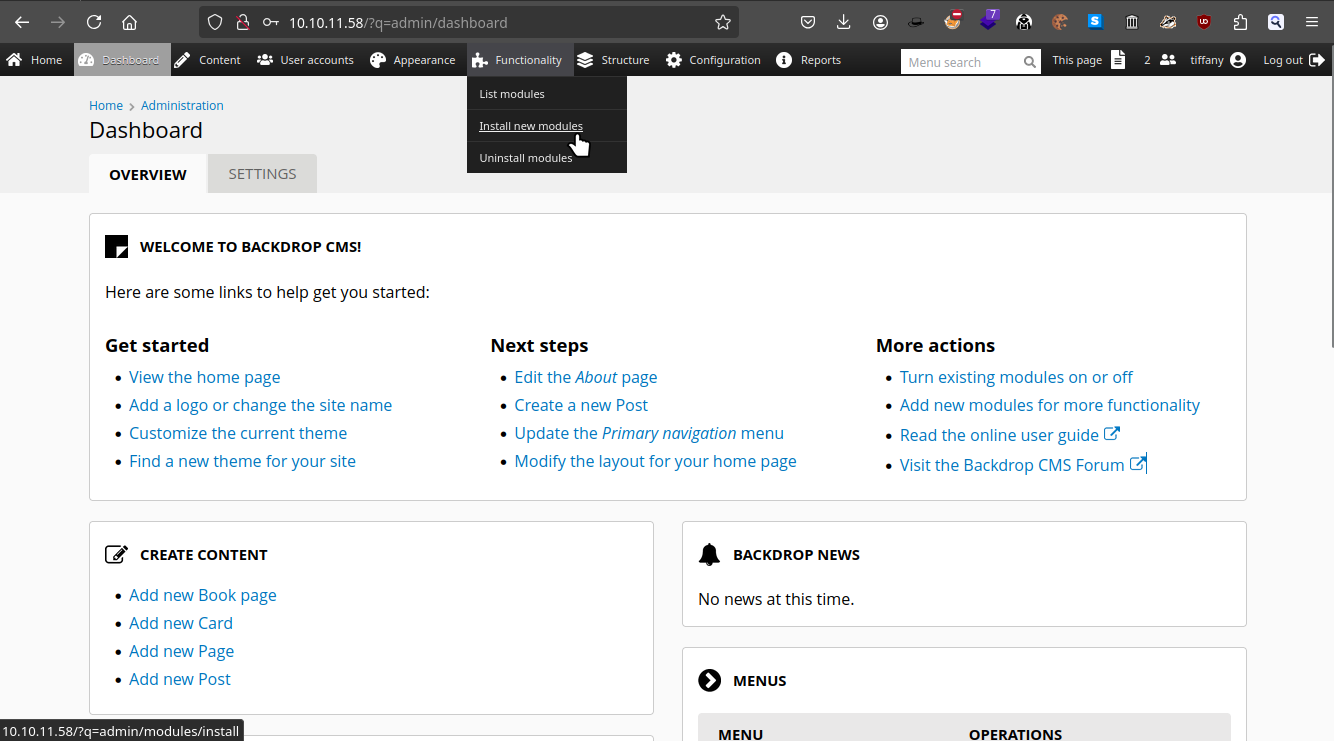Open the FoxyProxy fox extension icon
Screen dimensions: 1334x741
[x=952, y=21]
